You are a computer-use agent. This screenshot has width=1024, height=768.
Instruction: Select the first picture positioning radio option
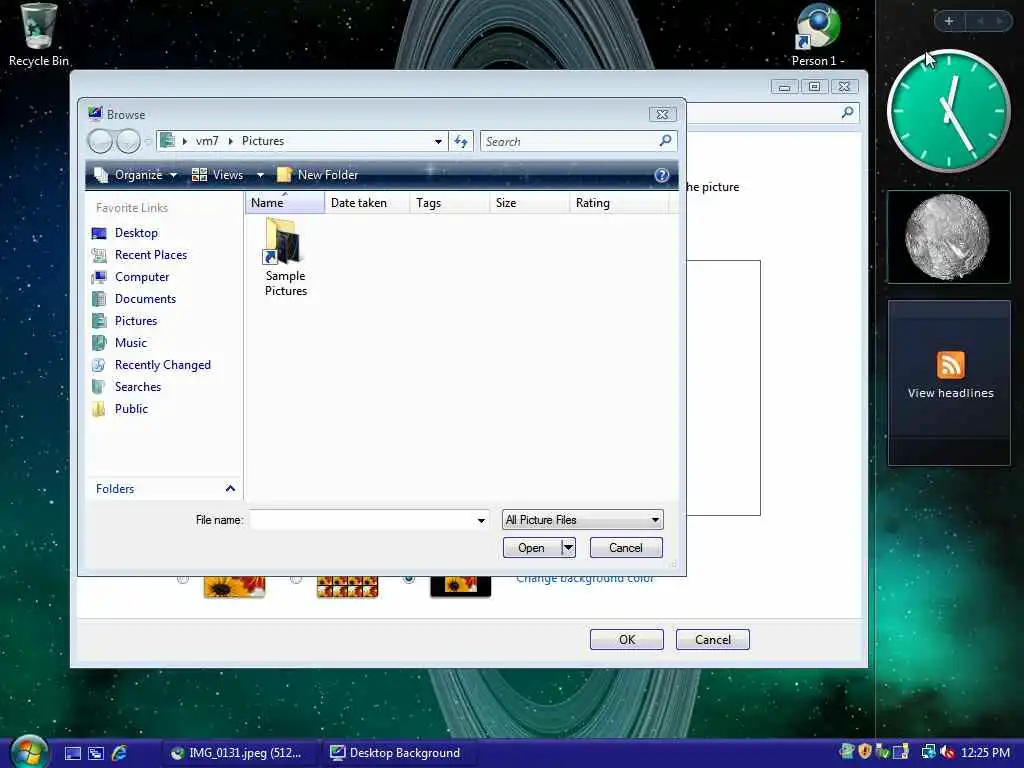[183, 579]
